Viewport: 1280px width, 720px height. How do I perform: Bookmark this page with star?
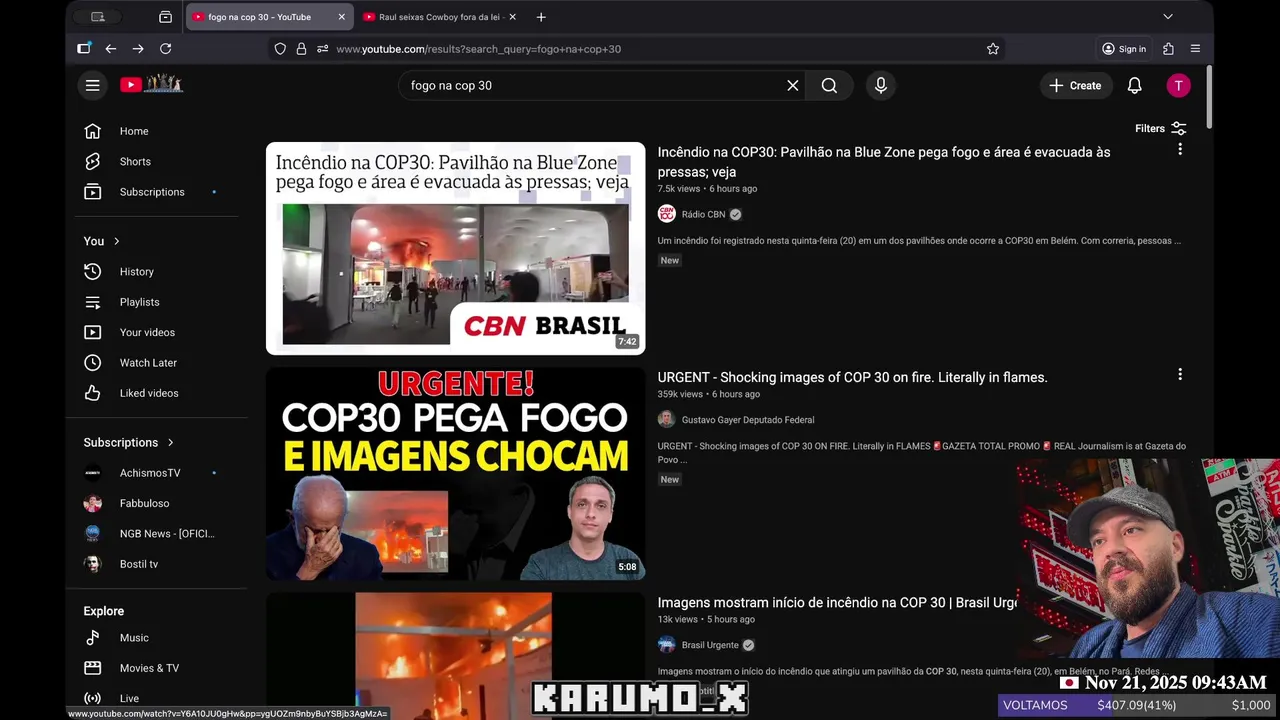[993, 49]
